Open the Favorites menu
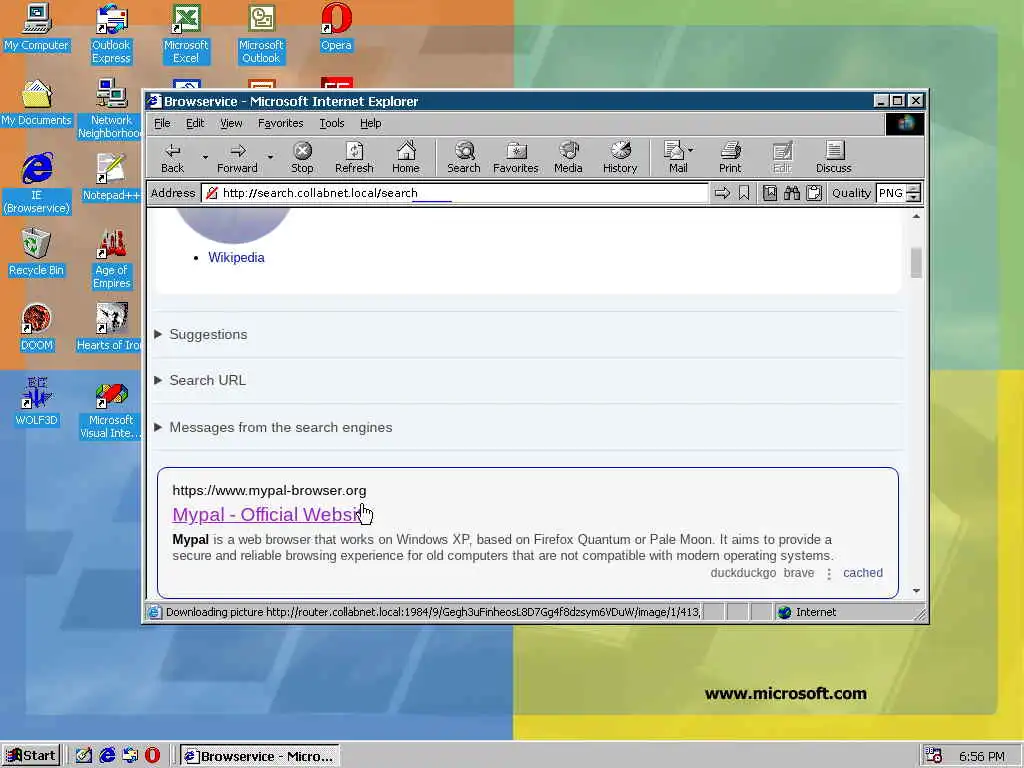This screenshot has height=768, width=1024. (x=280, y=123)
